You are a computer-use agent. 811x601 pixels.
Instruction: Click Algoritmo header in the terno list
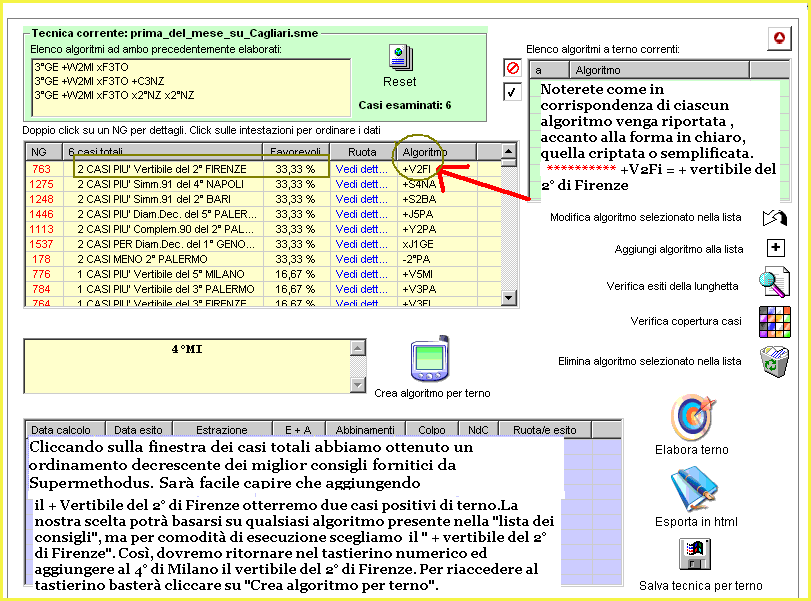(659, 70)
